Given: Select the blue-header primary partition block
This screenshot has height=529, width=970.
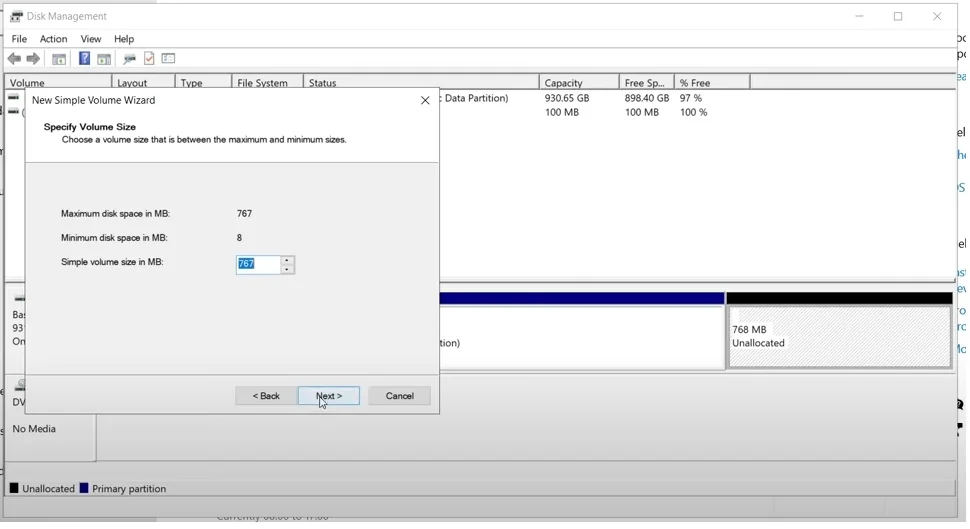Looking at the screenshot, I should click(582, 331).
